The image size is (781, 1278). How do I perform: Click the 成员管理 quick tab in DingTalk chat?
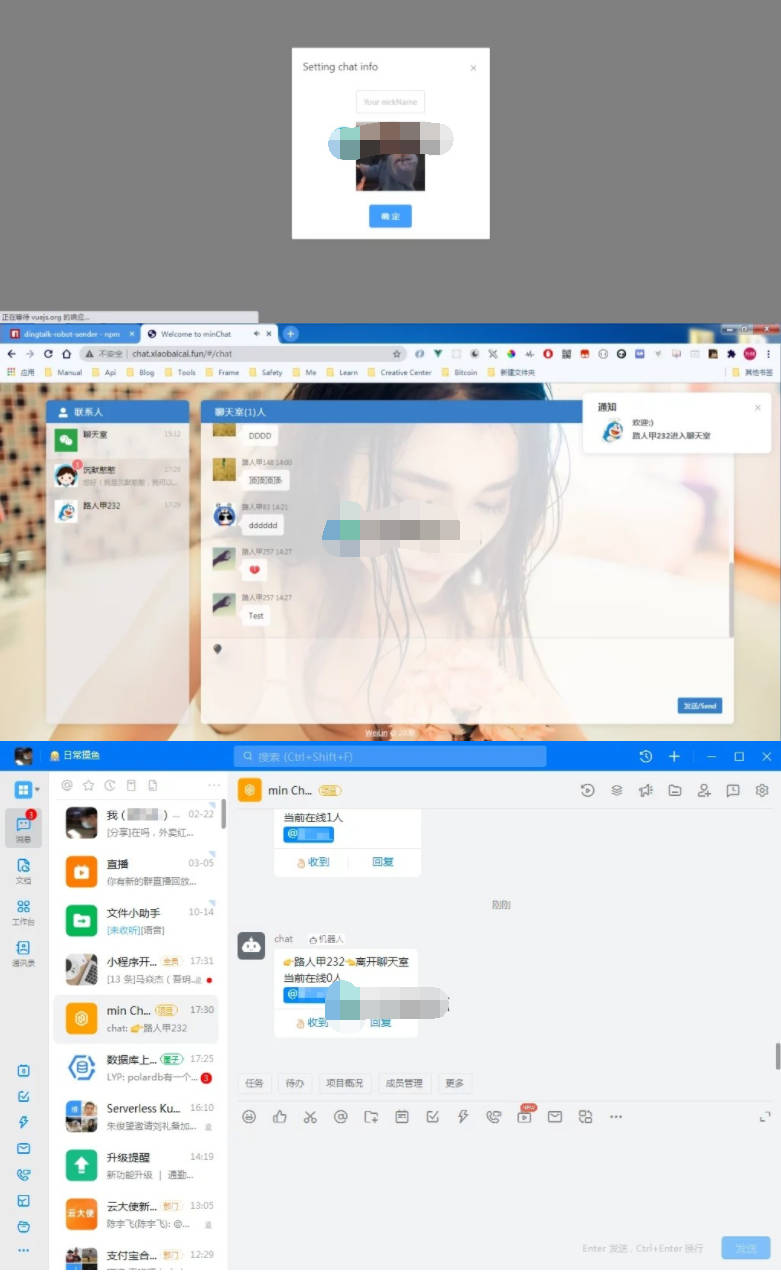(404, 1083)
